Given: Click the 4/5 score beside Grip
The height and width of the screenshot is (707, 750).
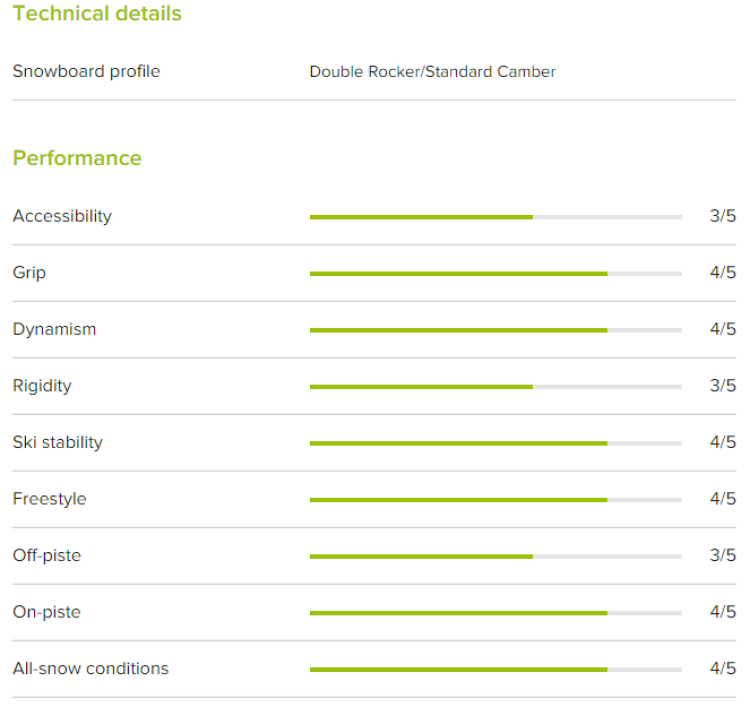Looking at the screenshot, I should tap(722, 273).
